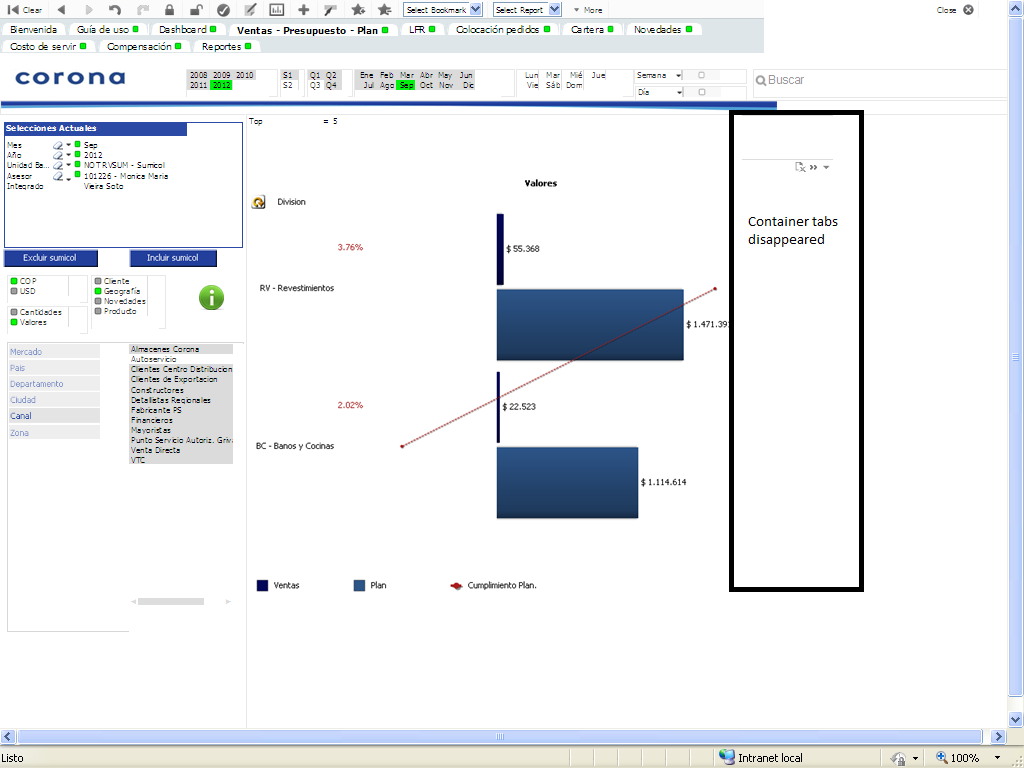Viewport: 1024px width, 768px height.
Task: Click the plus add-object icon
Action: (304, 10)
